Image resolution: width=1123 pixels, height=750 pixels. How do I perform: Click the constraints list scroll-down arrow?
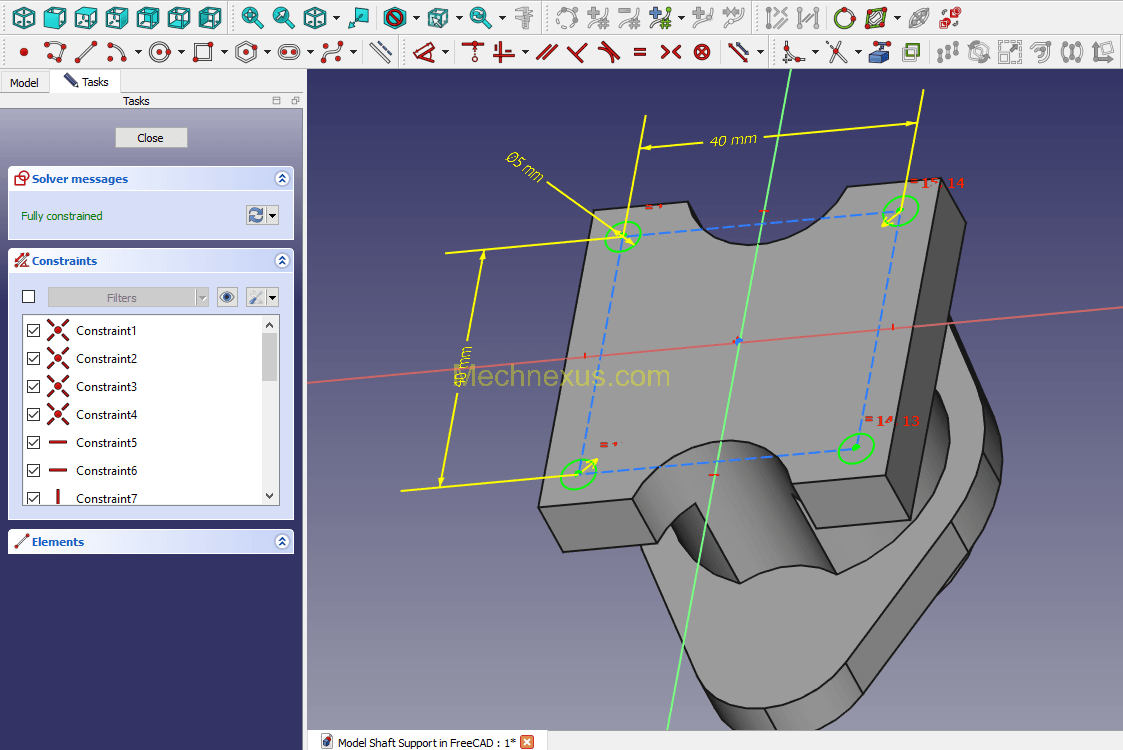[x=268, y=496]
